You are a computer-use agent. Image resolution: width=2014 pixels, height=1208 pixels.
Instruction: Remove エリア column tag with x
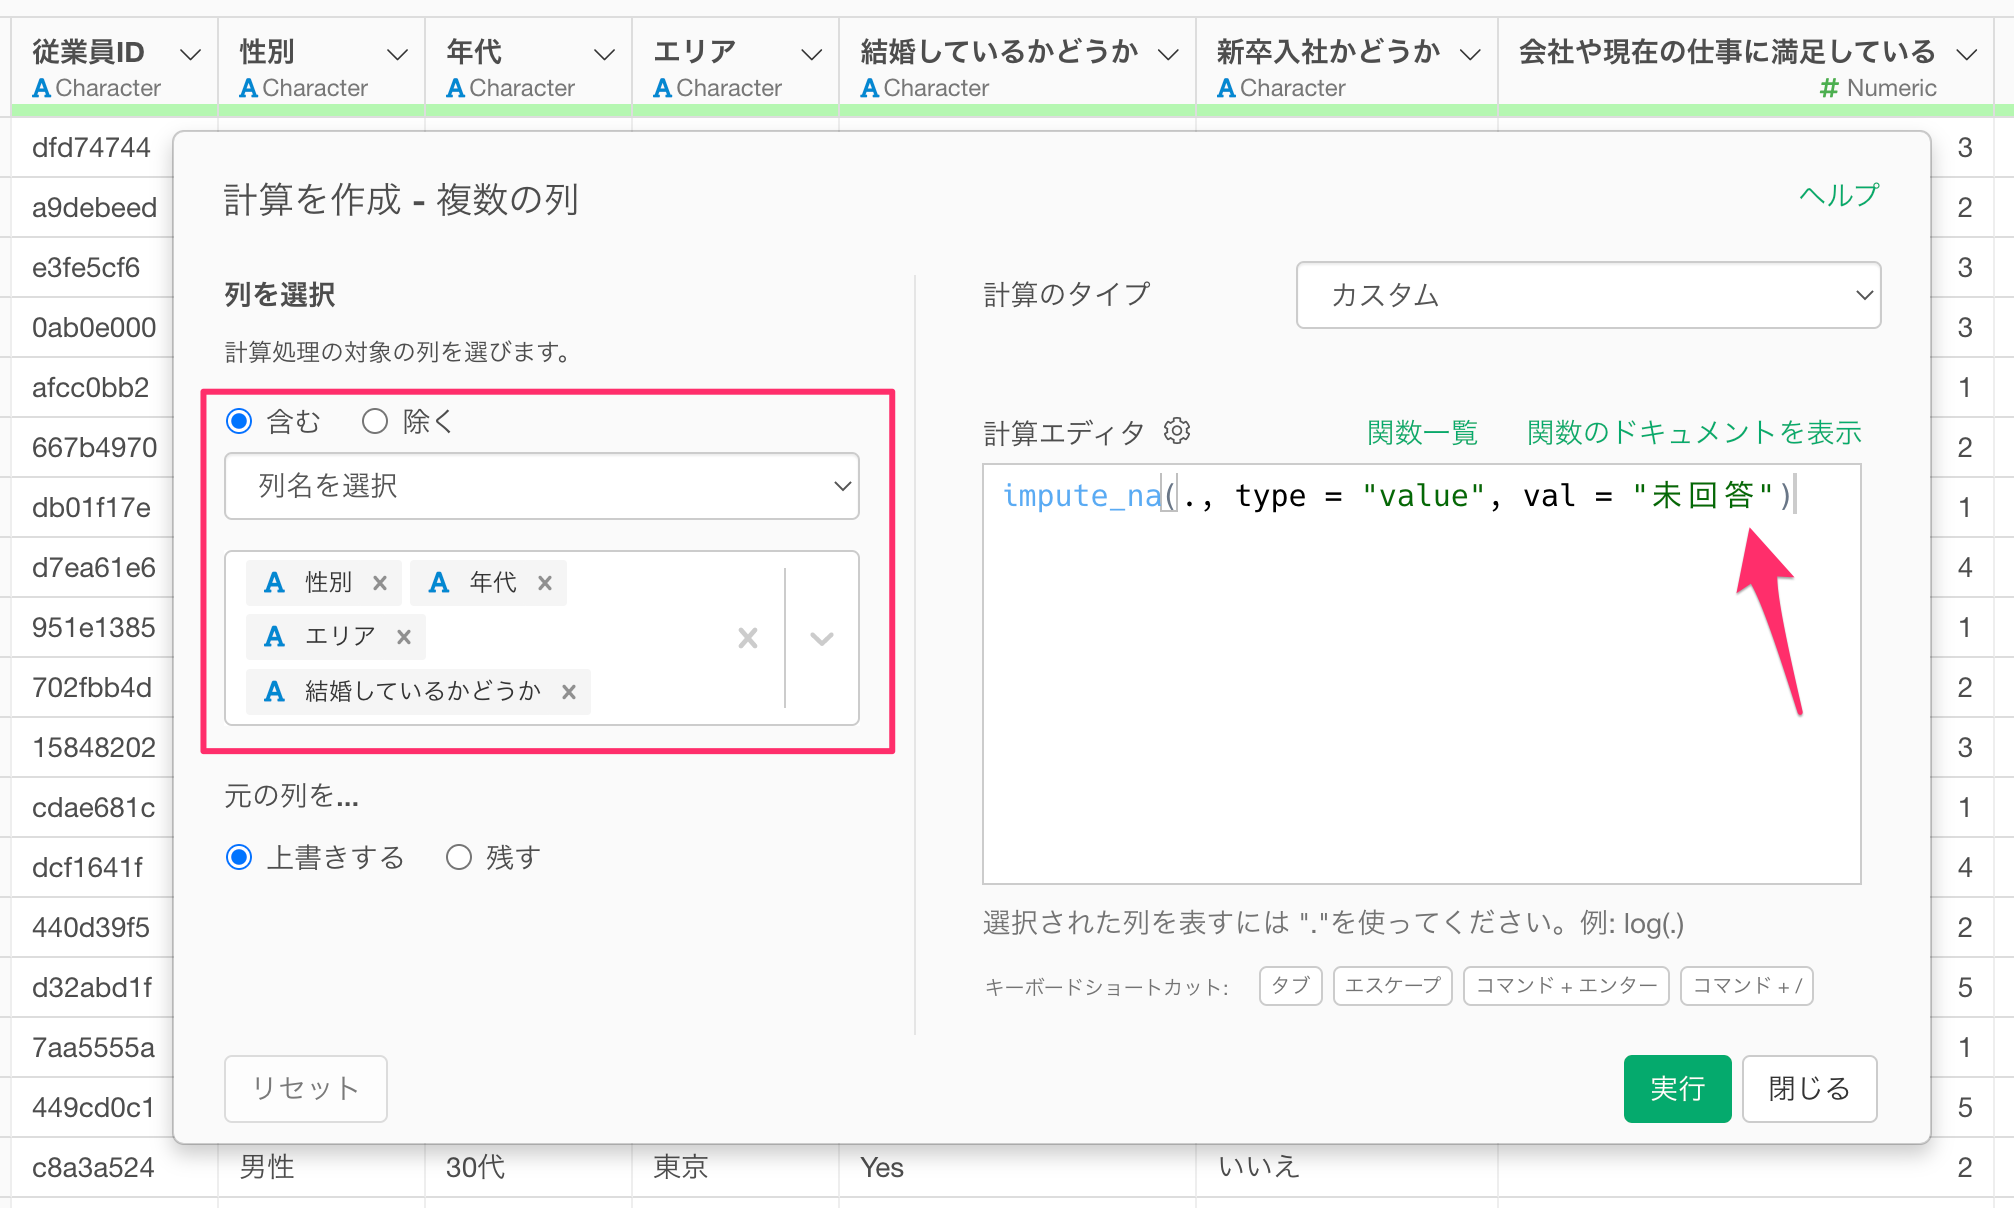[x=404, y=637]
